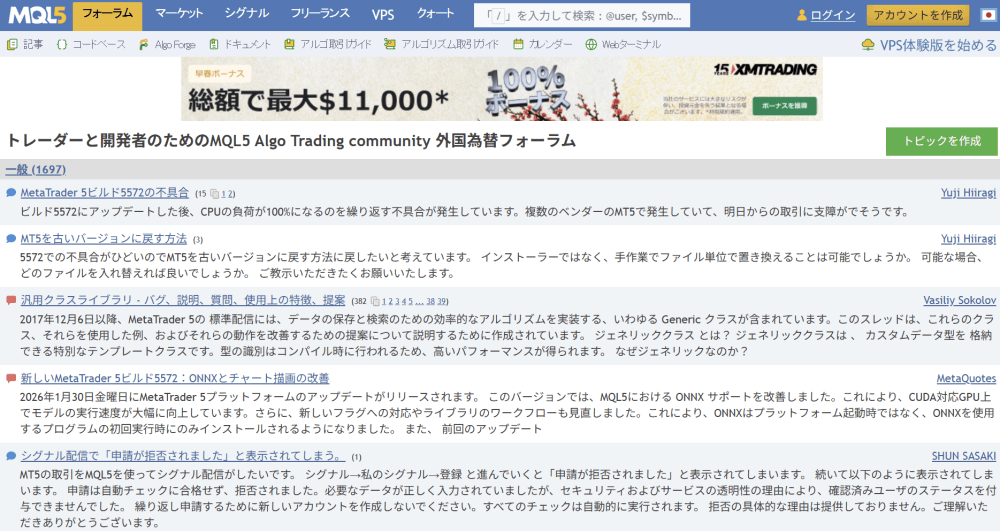Click pages icon of 汎用クラスライブラリ topic
The height and width of the screenshot is (531, 1000).
pyautogui.click(x=375, y=302)
